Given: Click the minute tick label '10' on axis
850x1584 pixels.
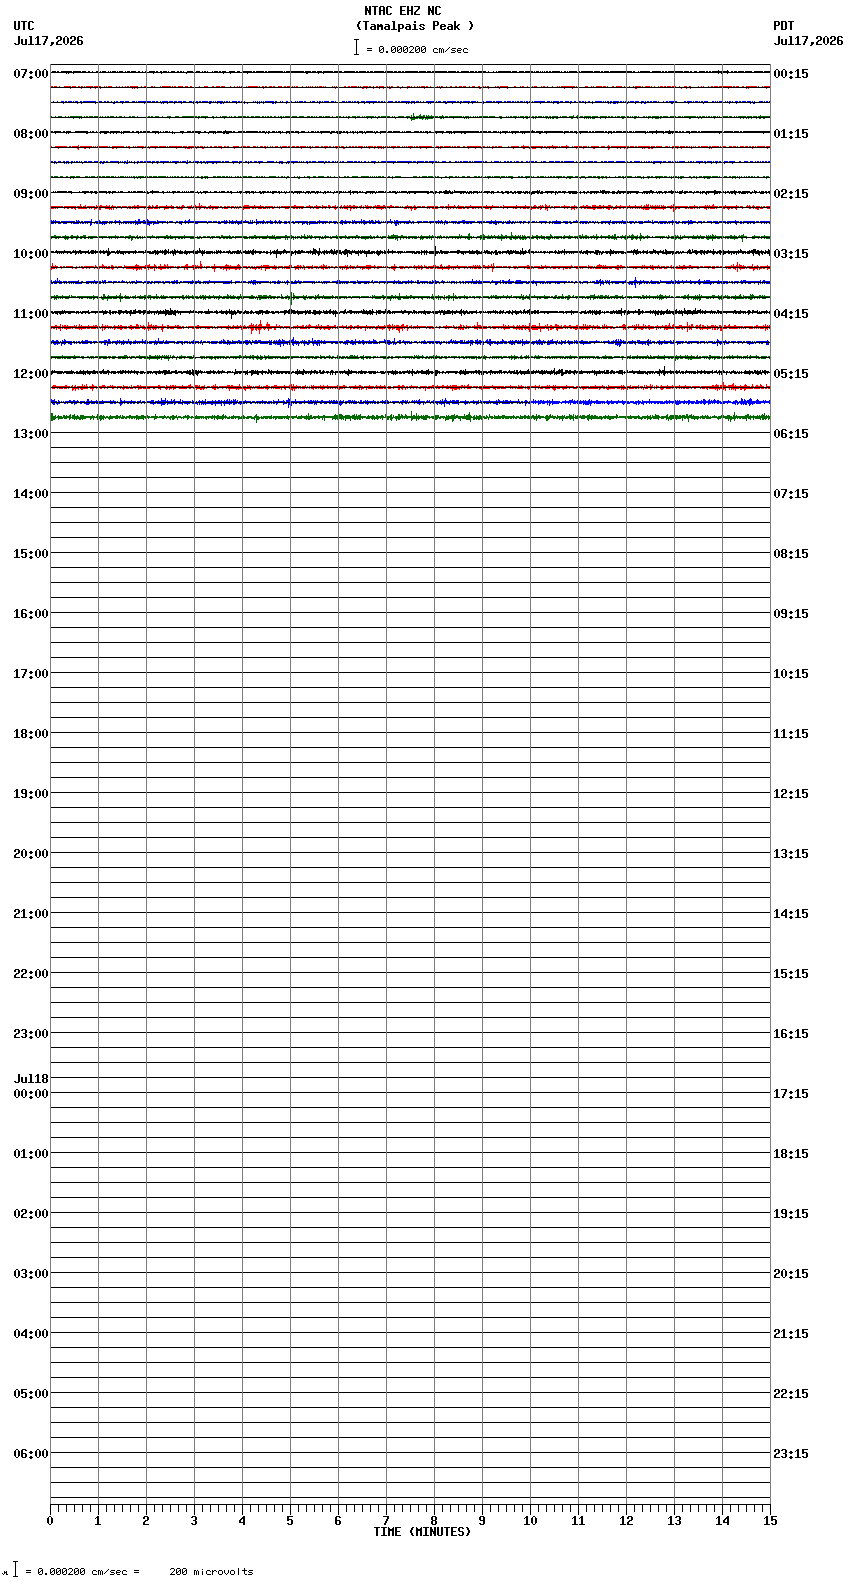Looking at the screenshot, I should click(x=530, y=1521).
